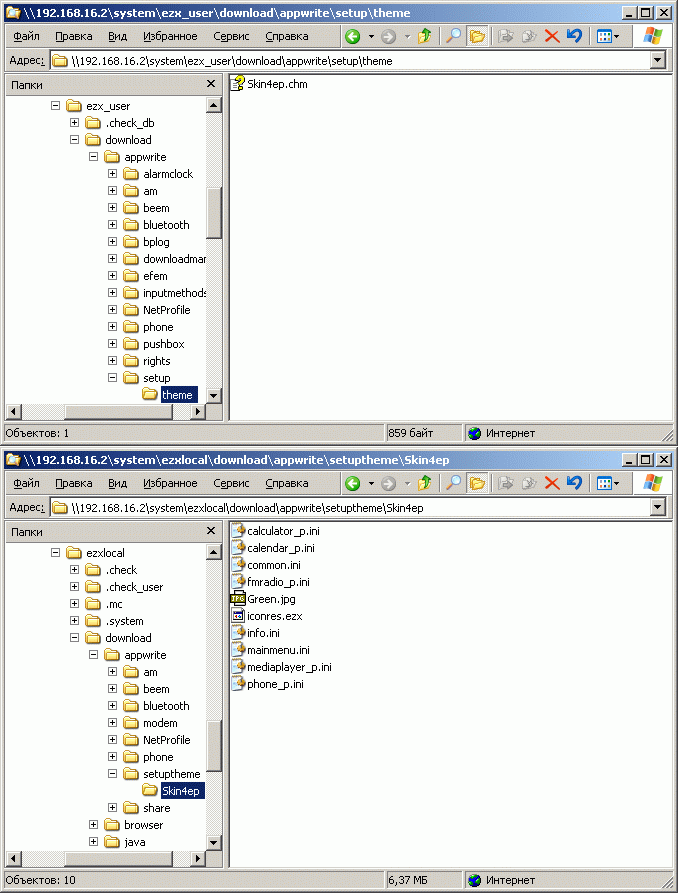This screenshot has width=678, height=893.
Task: Expand alarmclock folder node
Action: click(x=112, y=174)
